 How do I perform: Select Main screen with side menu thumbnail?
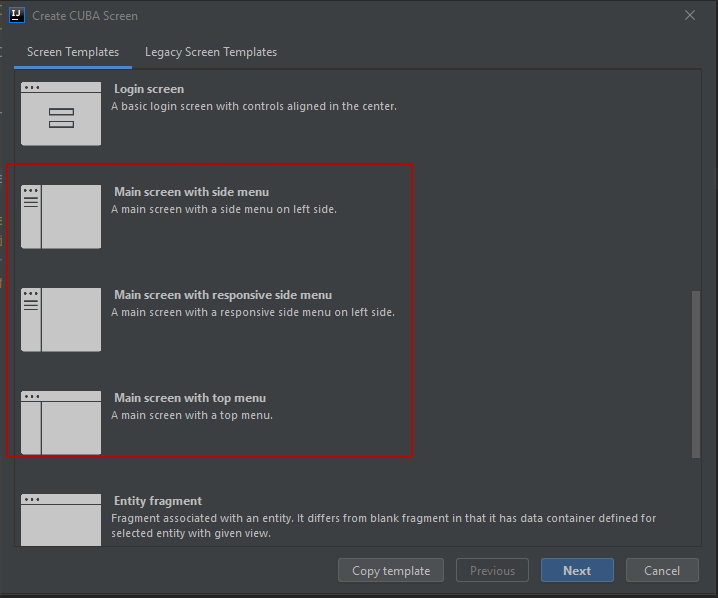(61, 217)
